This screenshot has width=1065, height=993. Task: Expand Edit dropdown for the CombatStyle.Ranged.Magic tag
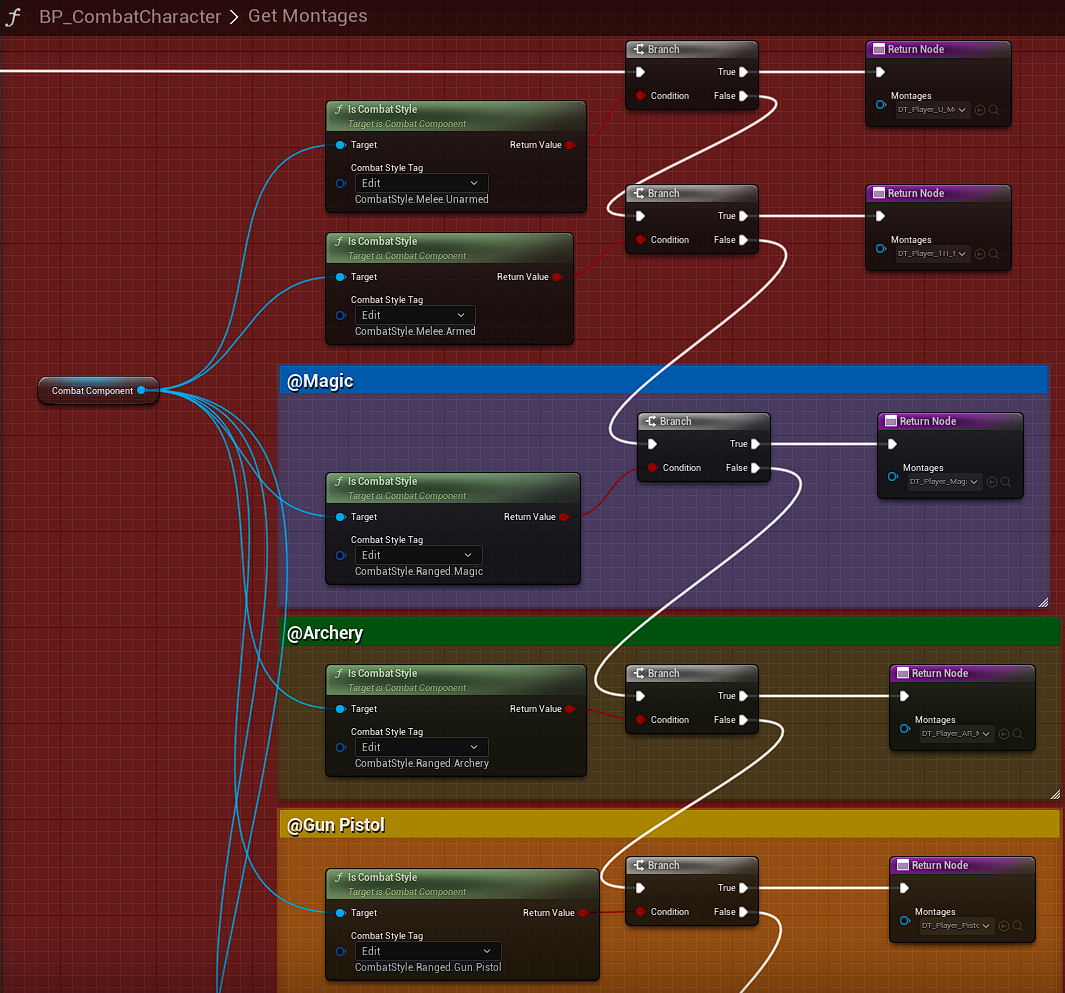point(417,555)
